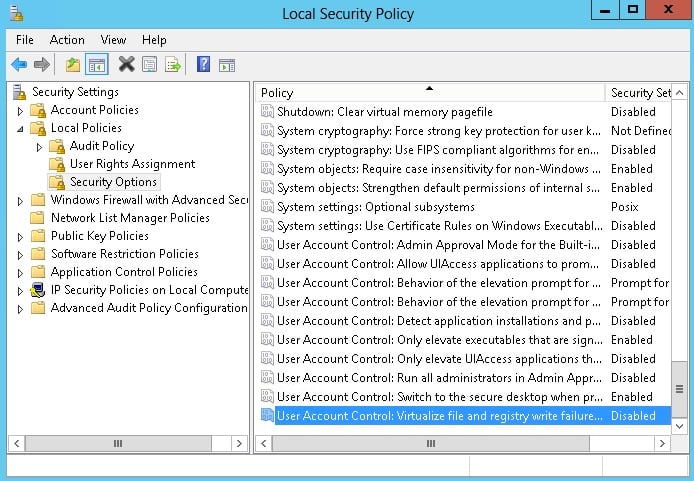Viewport: 694px width, 481px height.
Task: Expand Windows Firewall with Advanced Security node
Action: (20, 200)
